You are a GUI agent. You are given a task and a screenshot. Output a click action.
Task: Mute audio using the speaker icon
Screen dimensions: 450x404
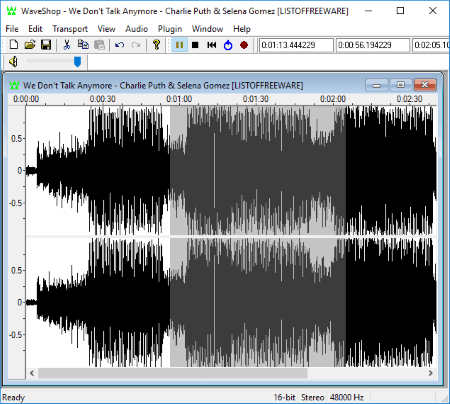pos(13,62)
